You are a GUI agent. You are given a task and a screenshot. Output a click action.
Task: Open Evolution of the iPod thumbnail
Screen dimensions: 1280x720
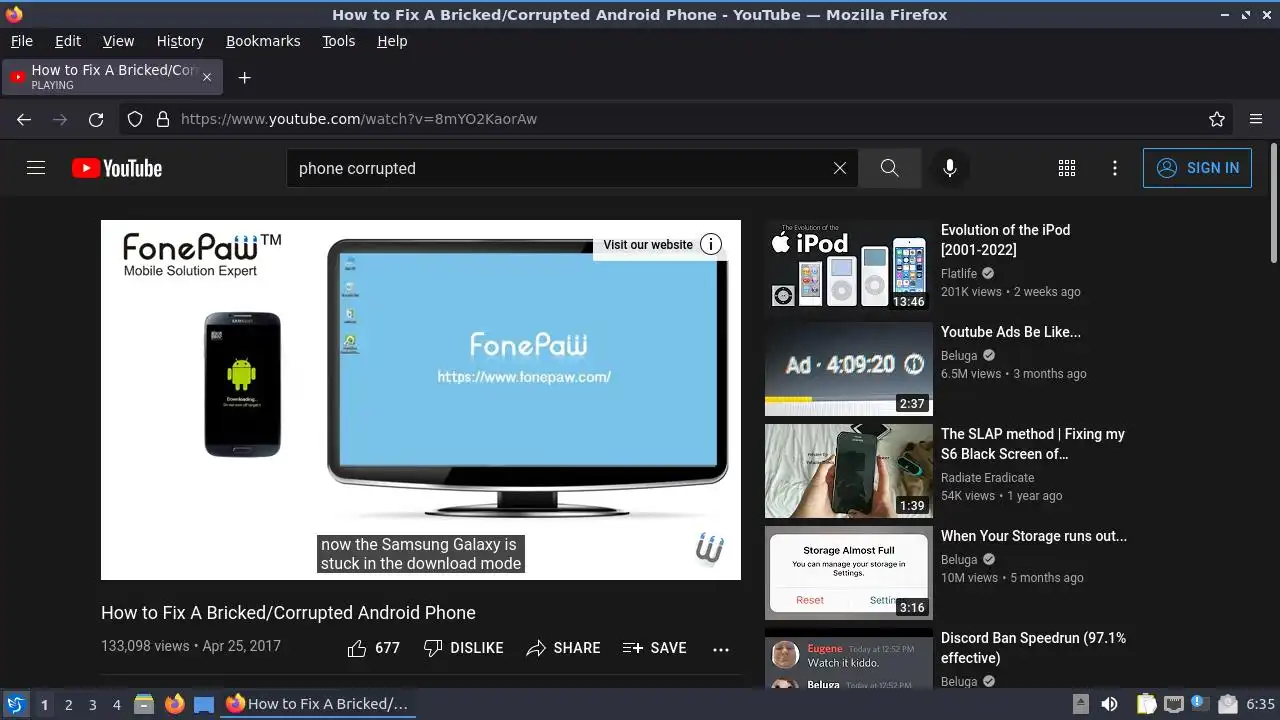(x=849, y=266)
